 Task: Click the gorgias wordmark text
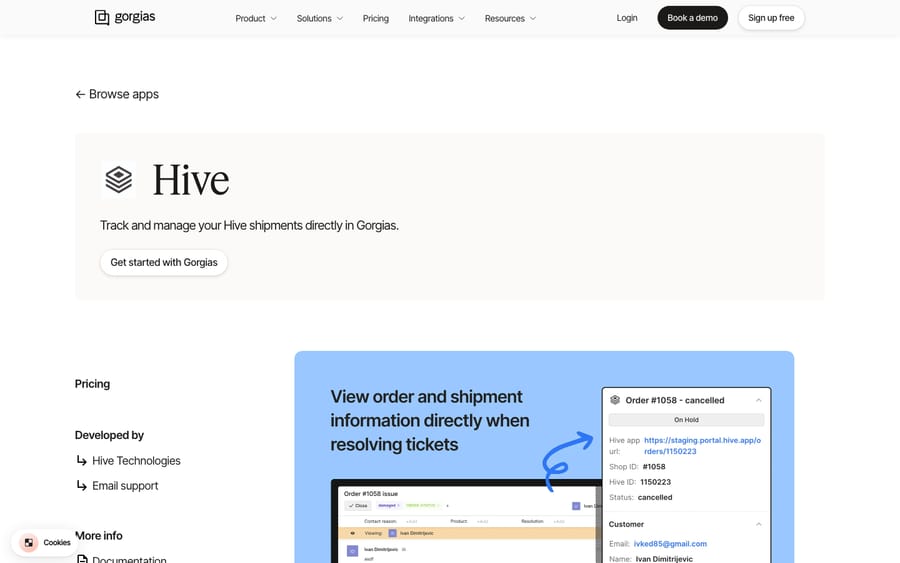(x=135, y=17)
